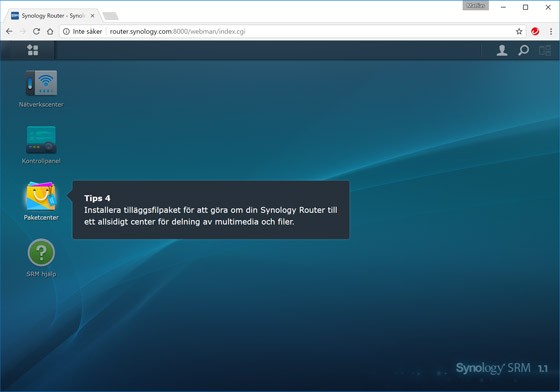Image resolution: width=560 pixels, height=392 pixels.
Task: Open SRM hjälp question mark icon
Action: point(41,252)
